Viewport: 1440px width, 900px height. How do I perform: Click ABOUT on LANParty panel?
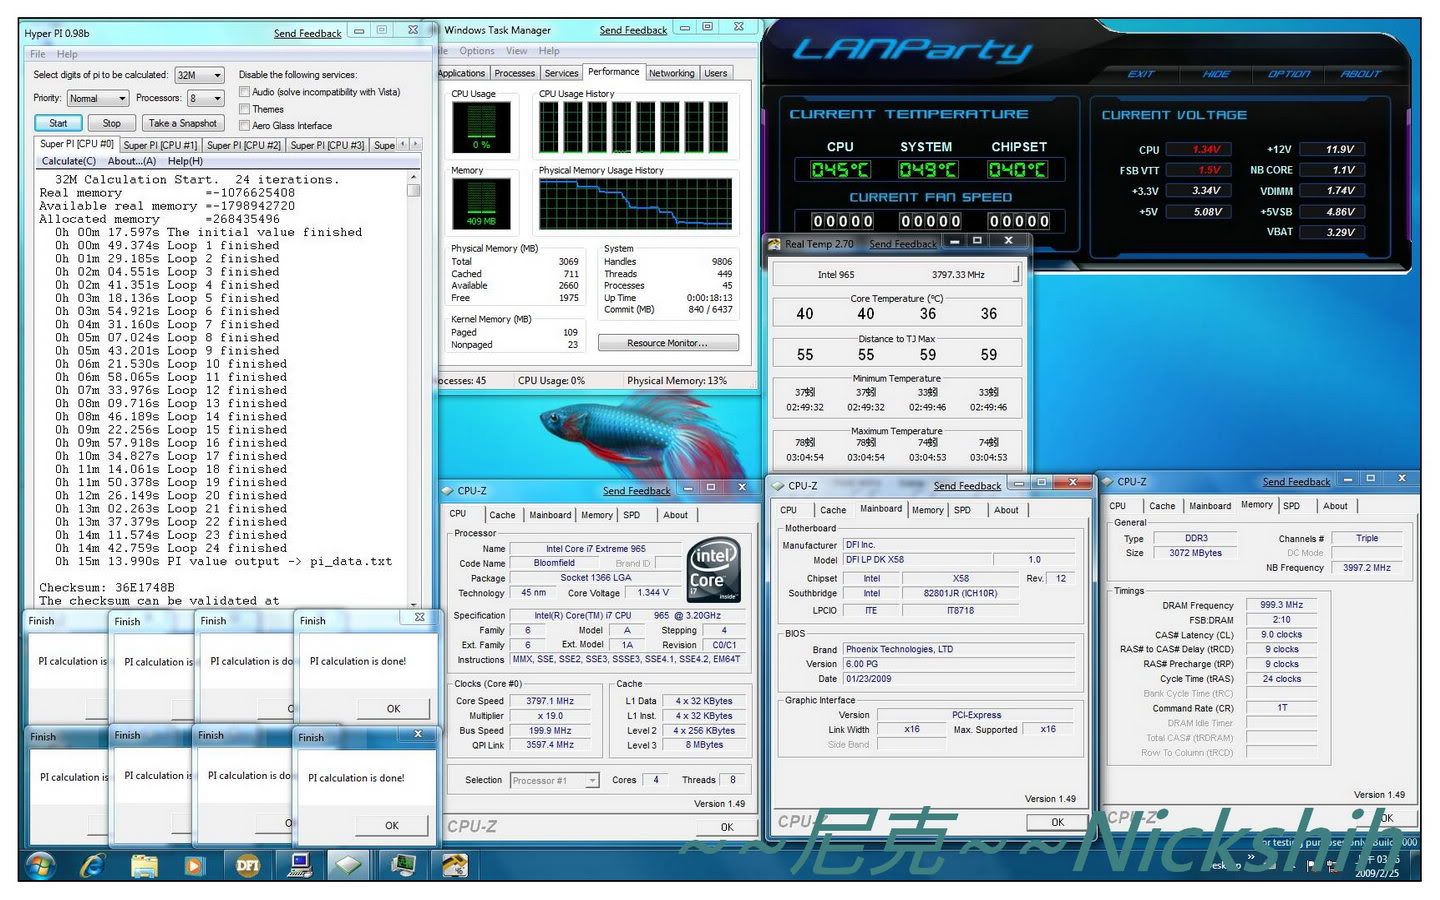[1360, 74]
